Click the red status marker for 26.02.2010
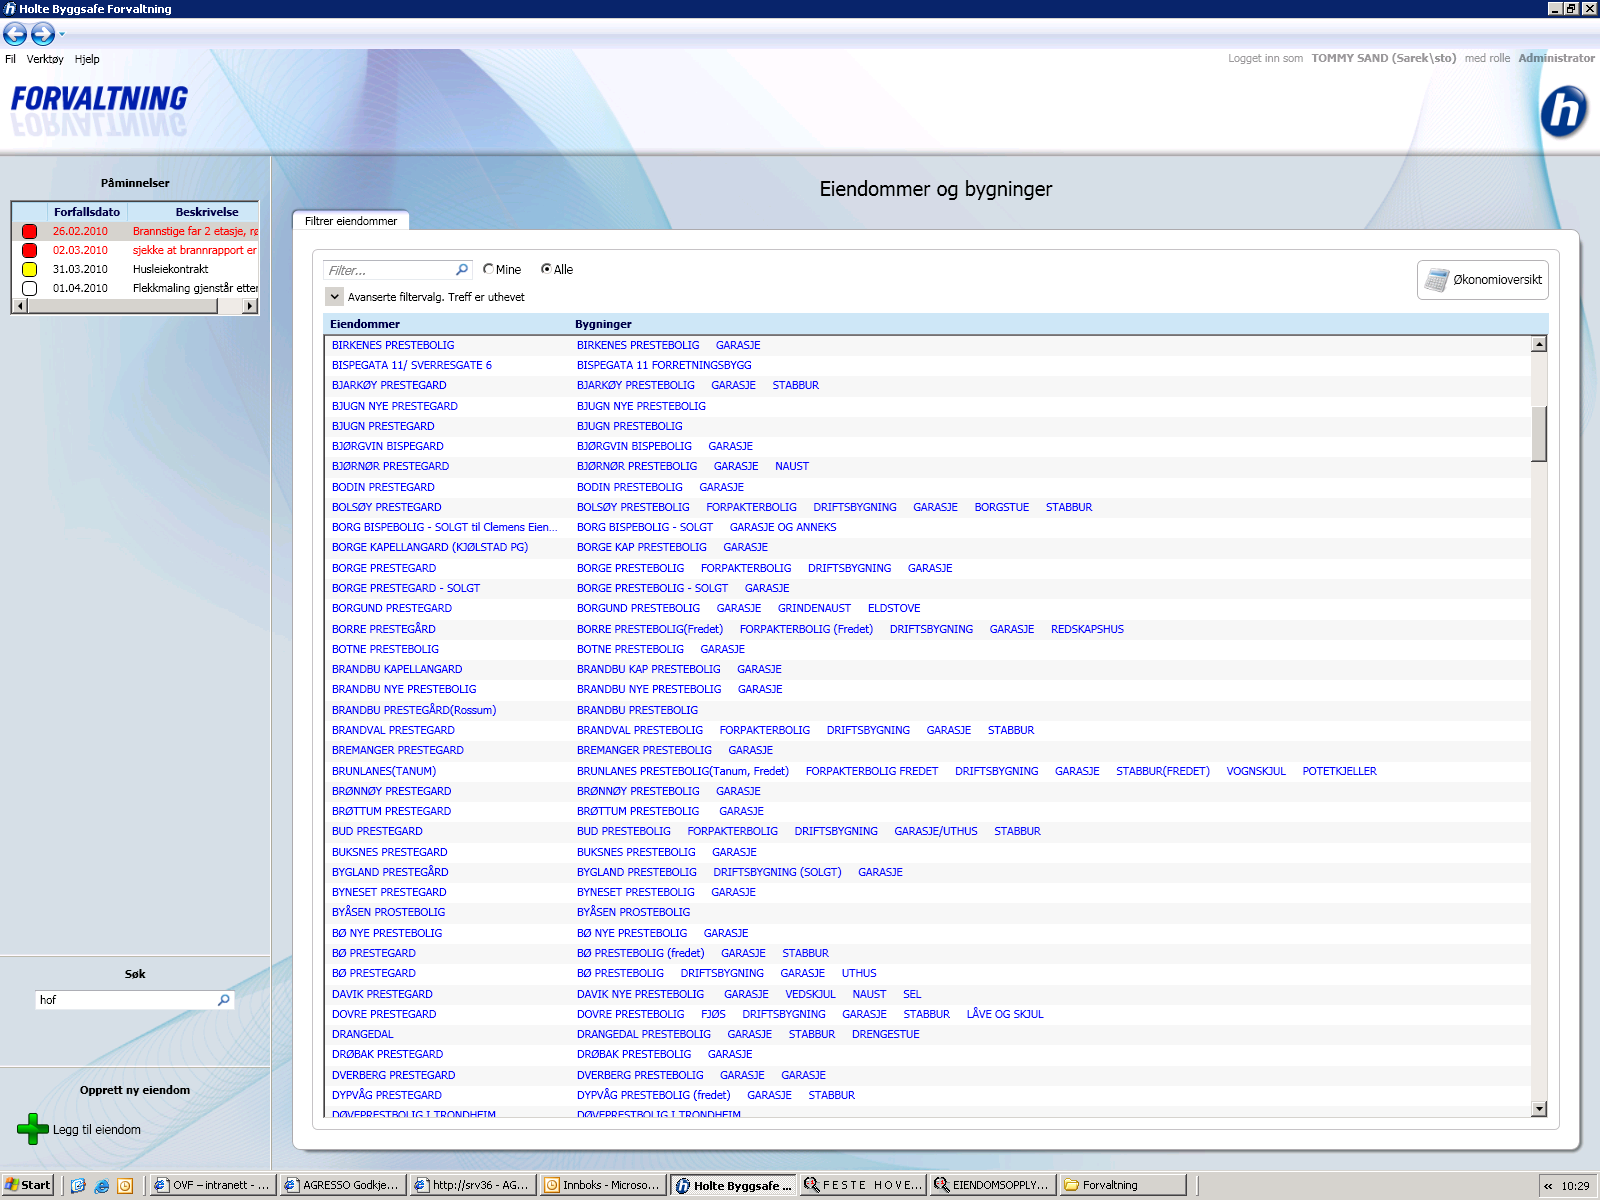 point(30,231)
